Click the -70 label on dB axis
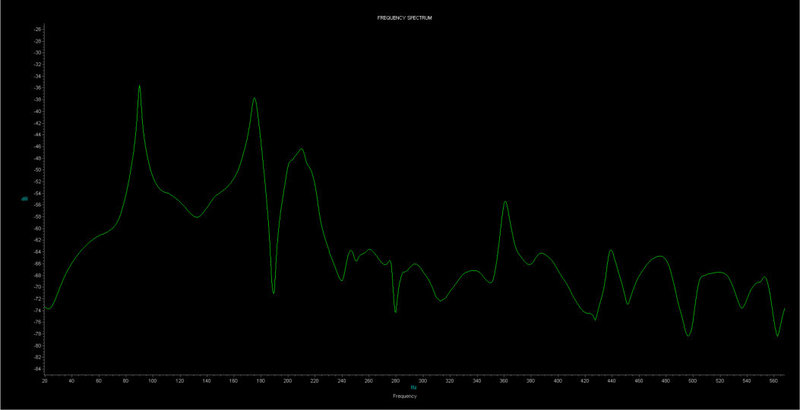 pos(37,287)
